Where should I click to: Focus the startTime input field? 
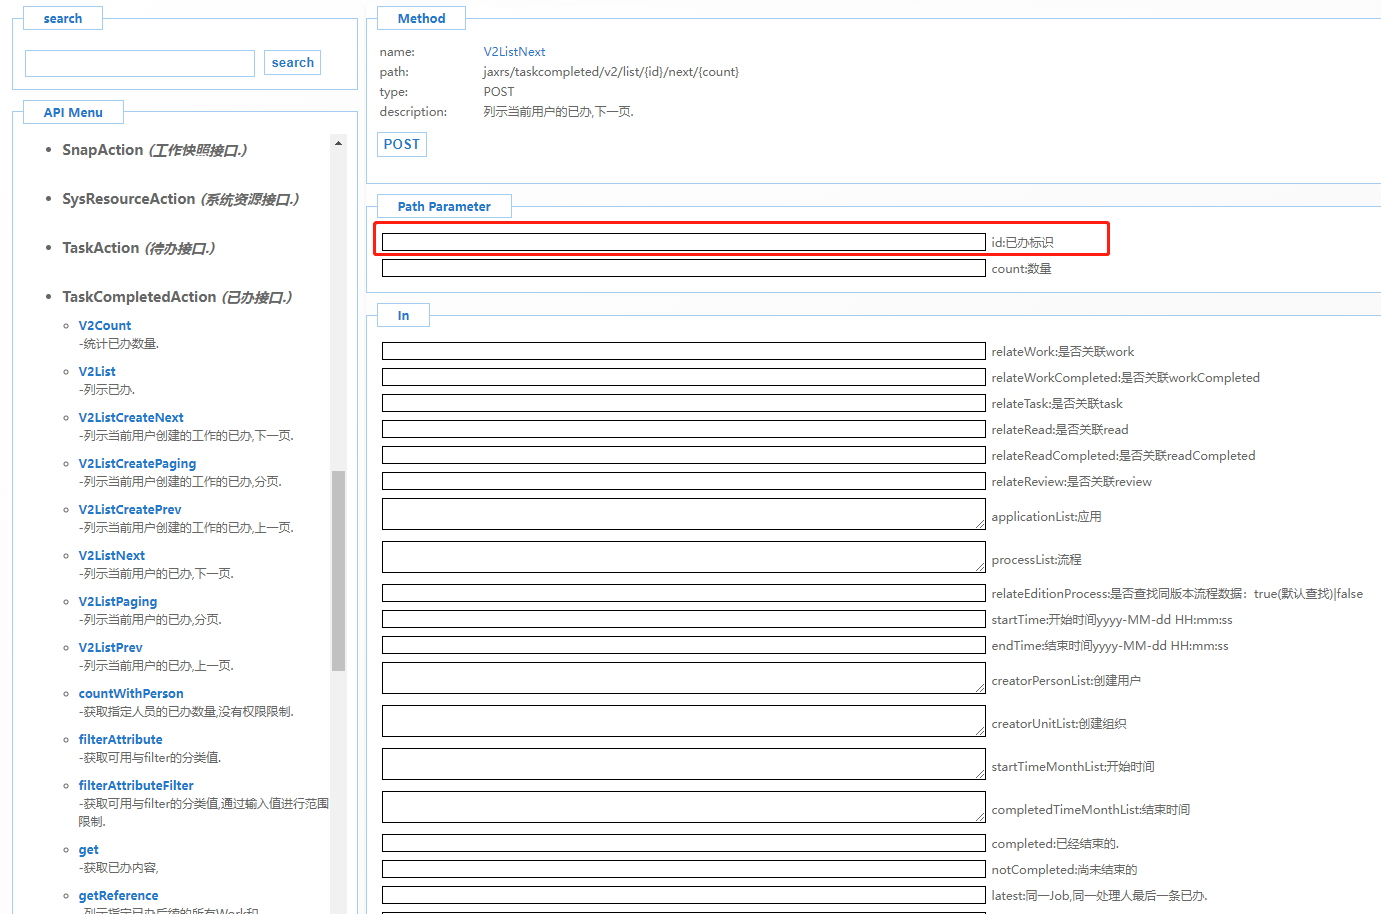(683, 619)
